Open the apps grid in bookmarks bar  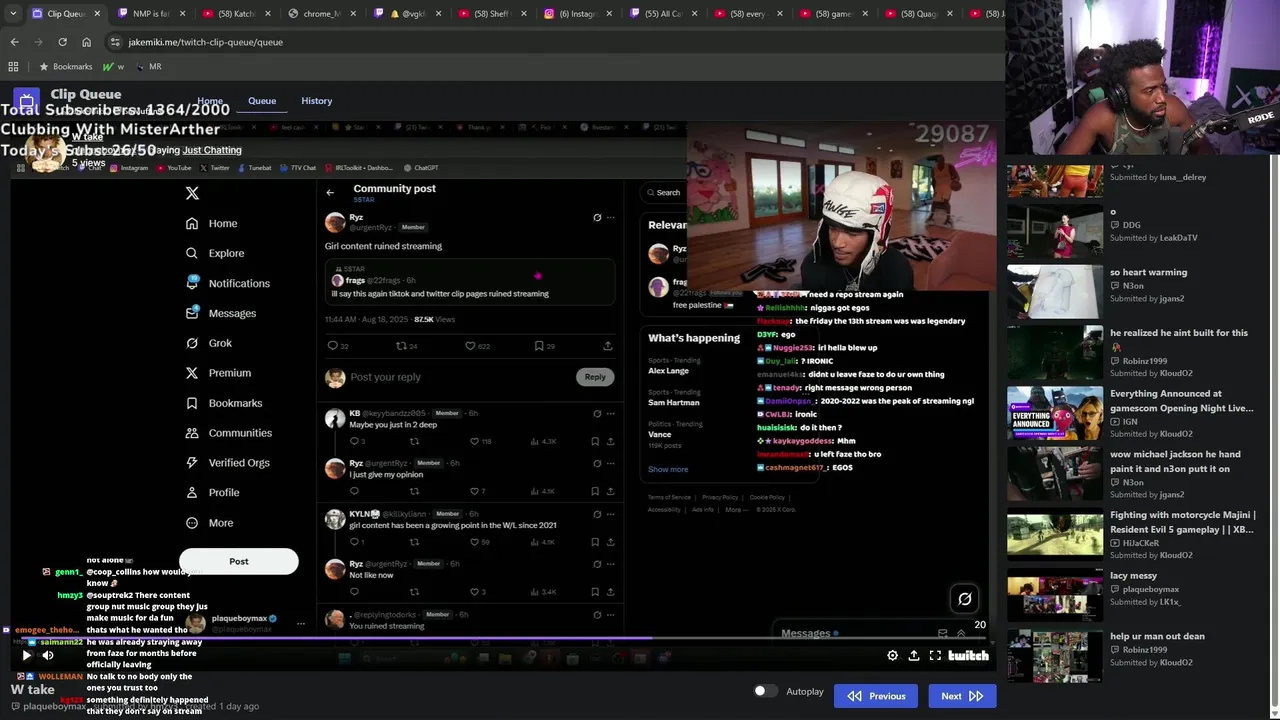(x=13, y=66)
